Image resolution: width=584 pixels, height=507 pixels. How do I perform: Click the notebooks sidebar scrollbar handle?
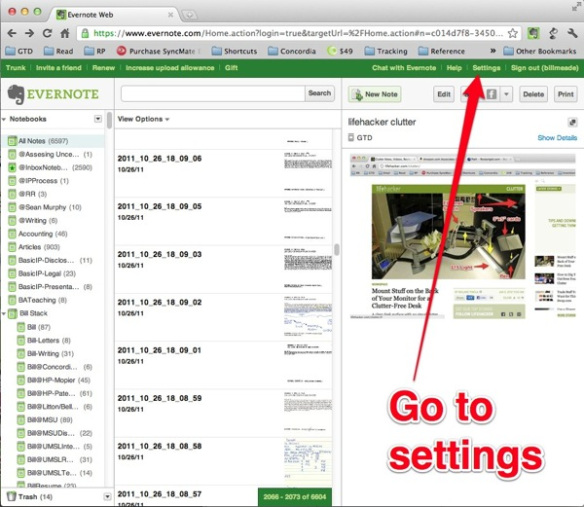click(109, 120)
